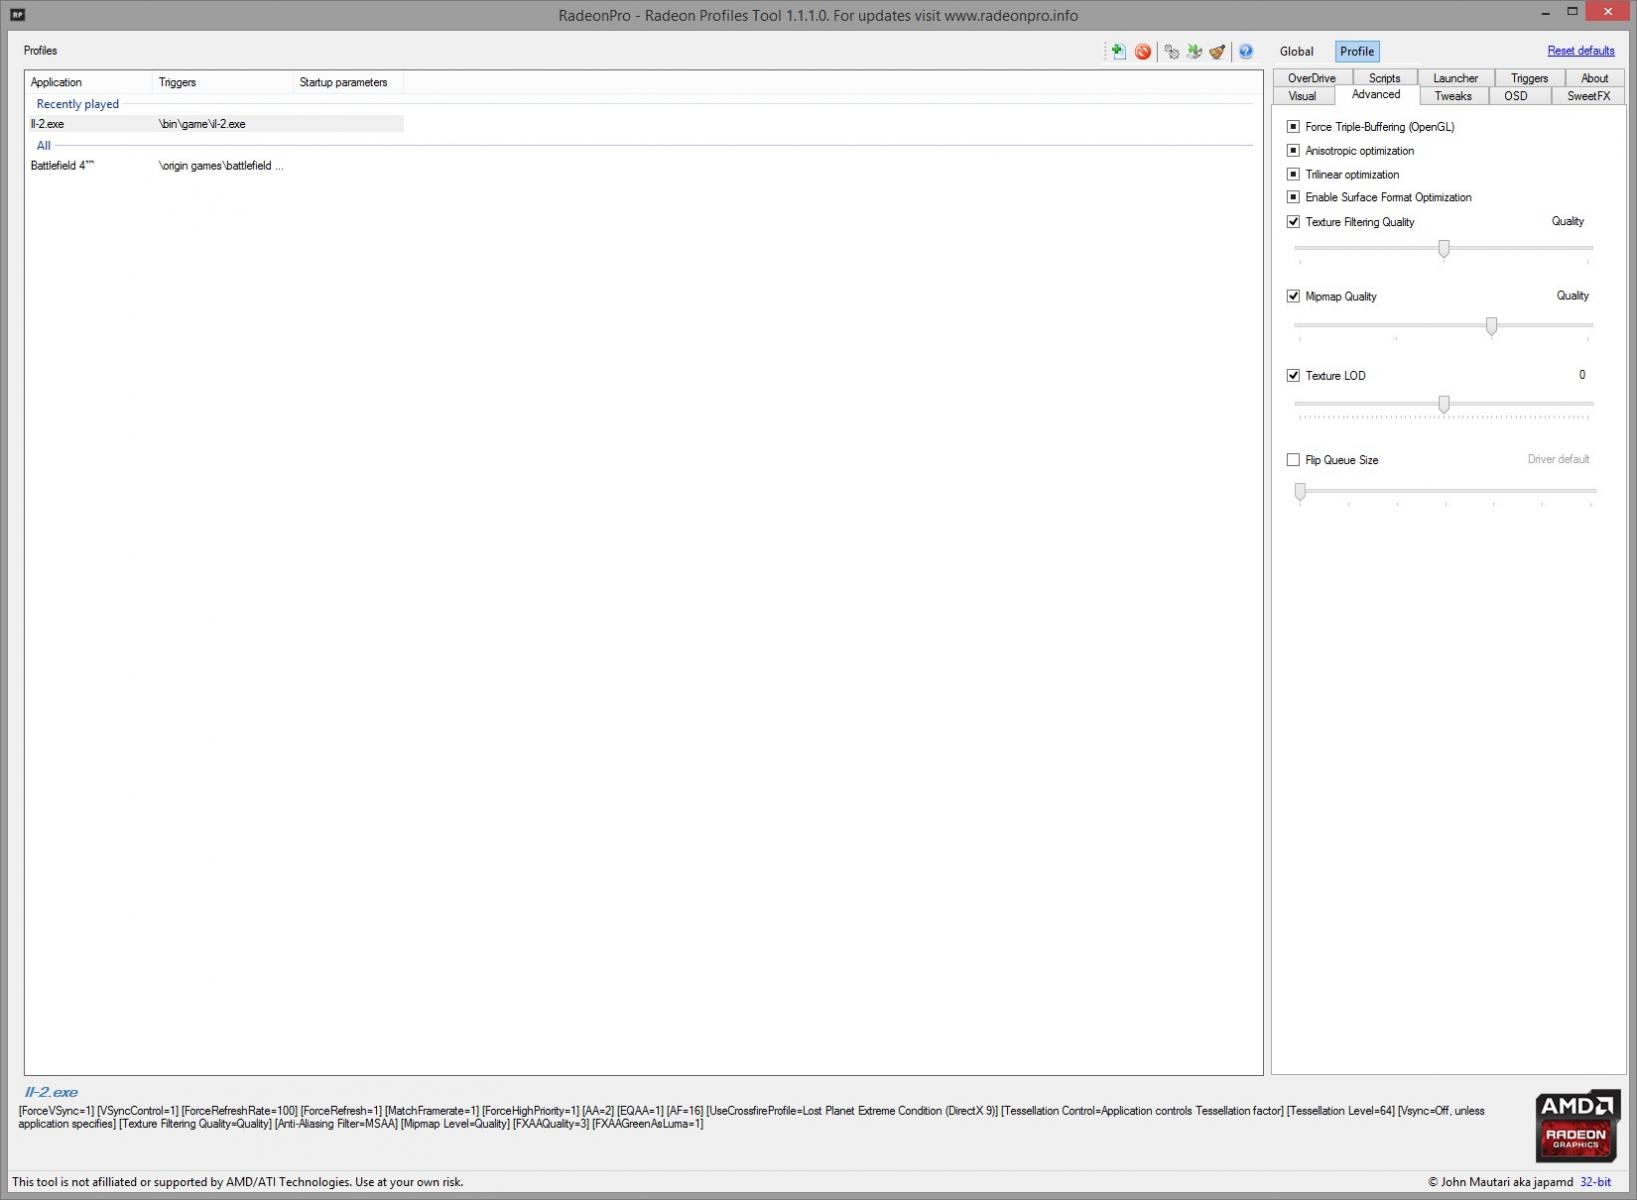
Task: Click the Reset defaults link
Action: [x=1580, y=51]
